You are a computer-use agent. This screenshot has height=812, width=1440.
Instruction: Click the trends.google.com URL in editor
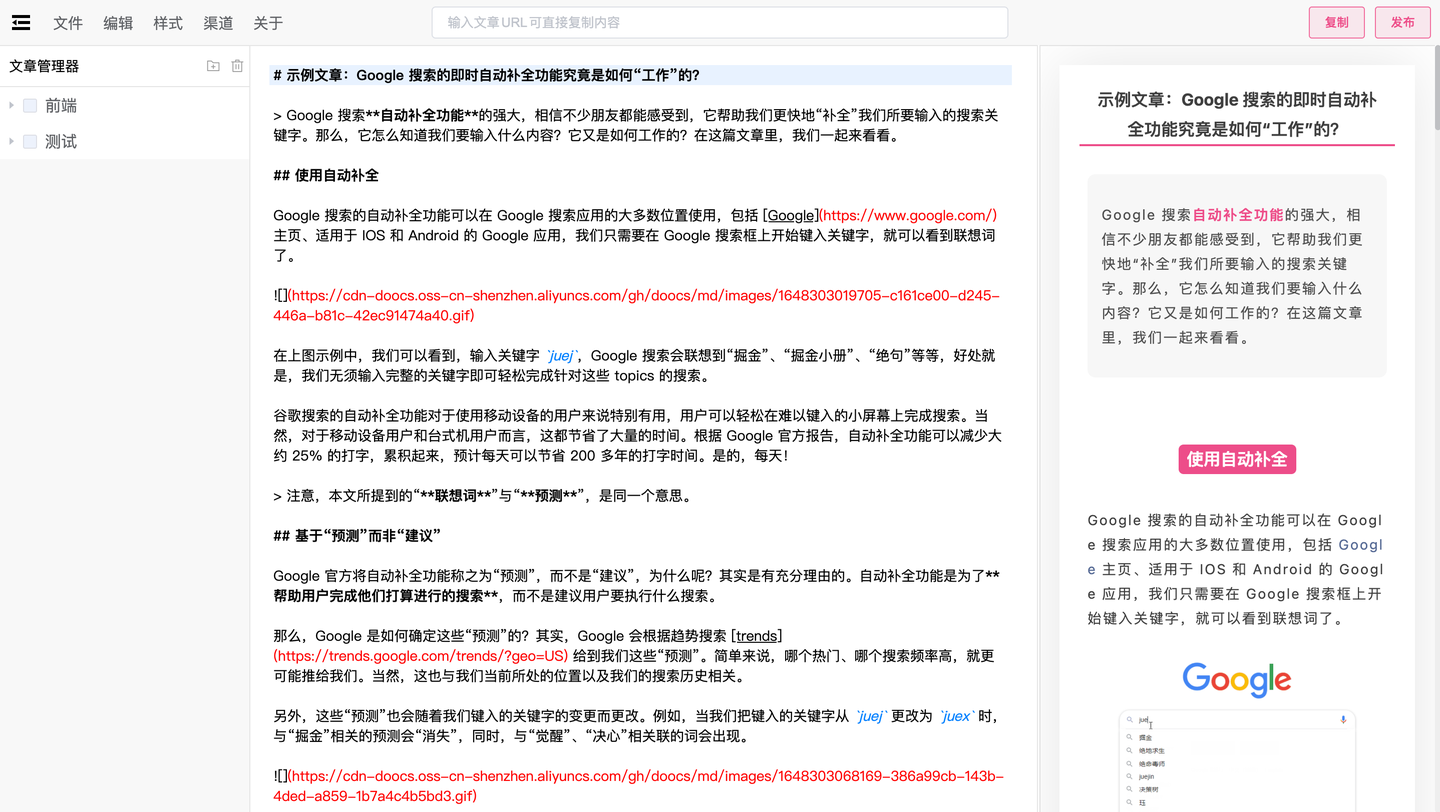(x=421, y=656)
